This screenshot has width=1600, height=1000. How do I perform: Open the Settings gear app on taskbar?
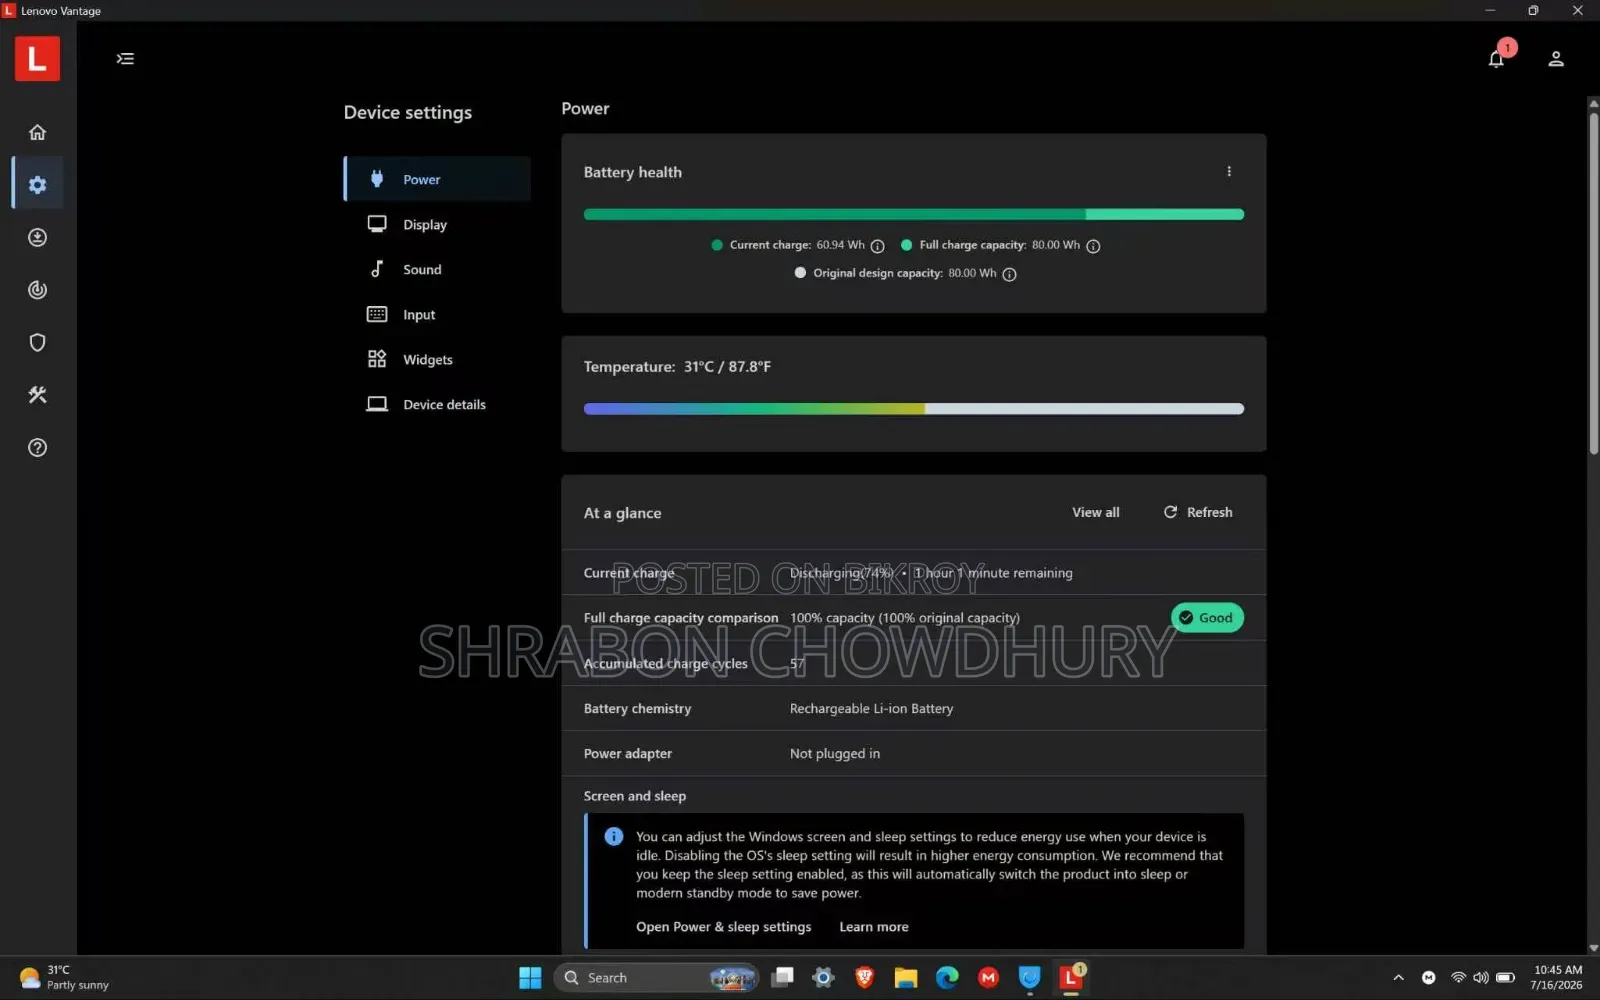823,977
